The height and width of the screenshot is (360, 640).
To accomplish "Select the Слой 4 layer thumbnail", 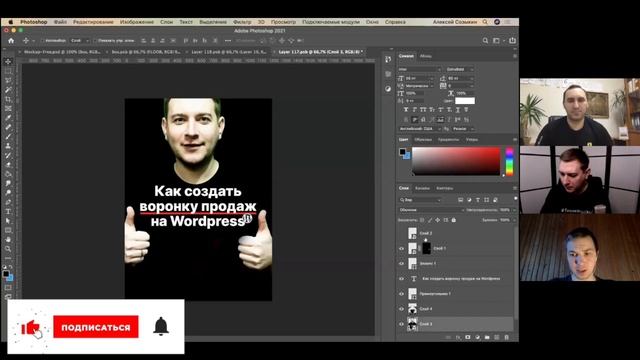I will click(x=412, y=309).
